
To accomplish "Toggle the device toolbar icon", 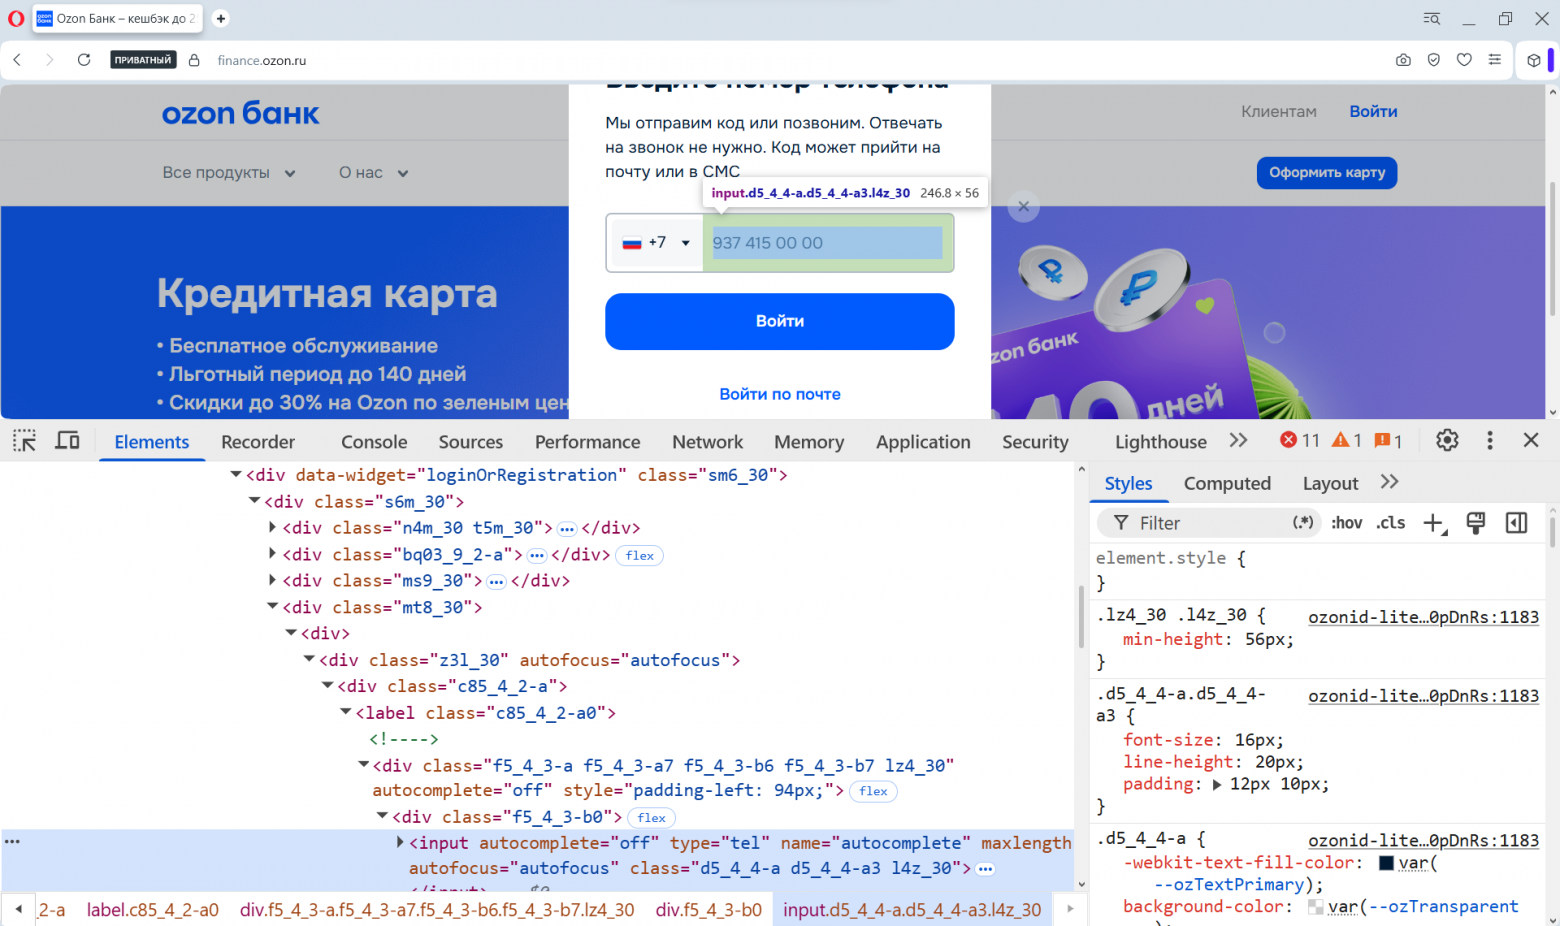I will pyautogui.click(x=67, y=441).
